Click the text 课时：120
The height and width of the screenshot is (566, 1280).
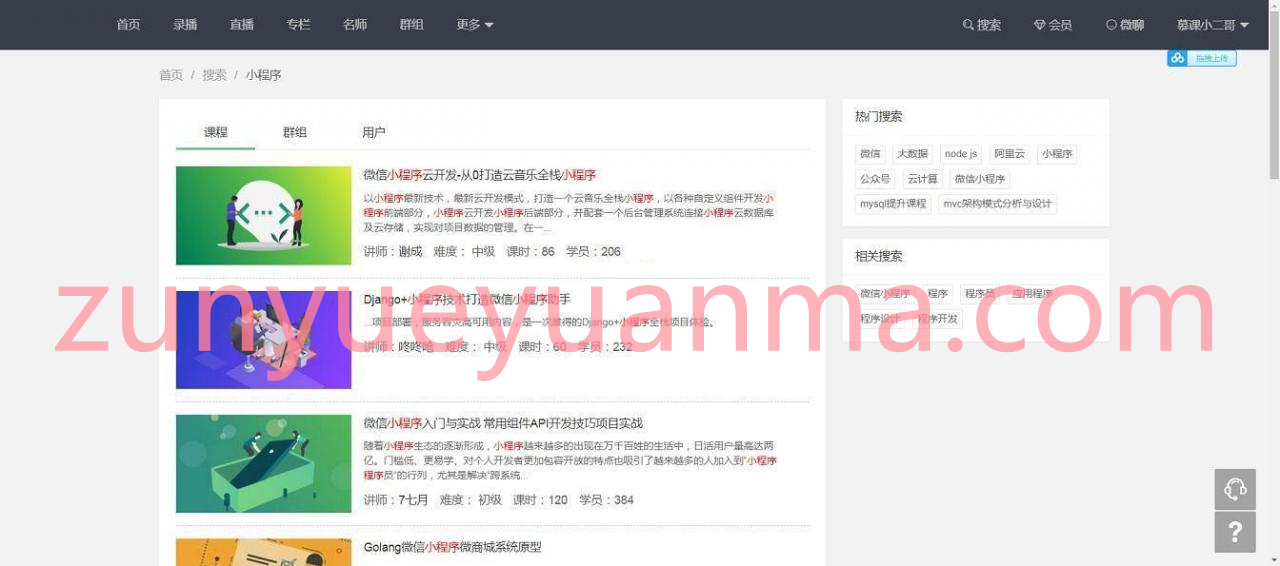(540, 500)
